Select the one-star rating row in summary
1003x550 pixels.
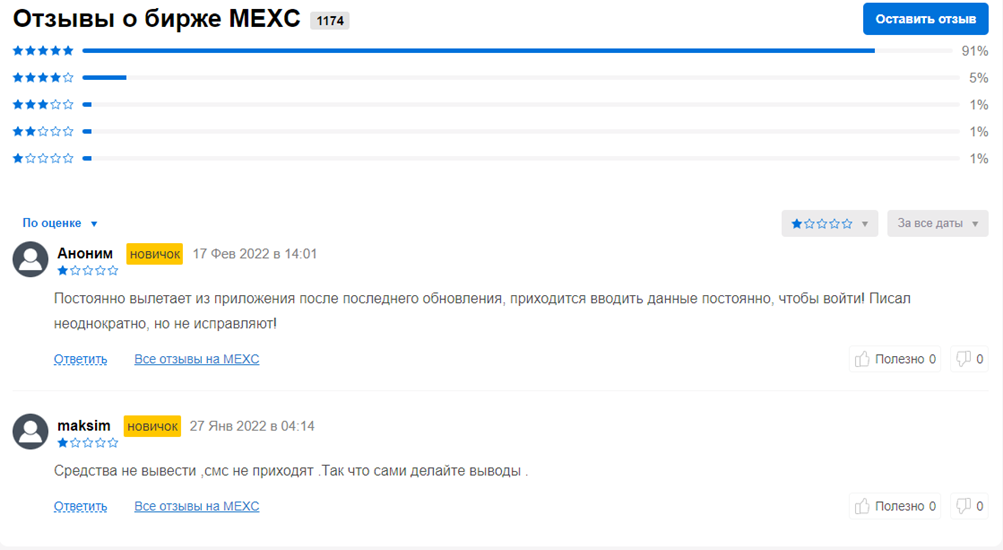tap(500, 158)
